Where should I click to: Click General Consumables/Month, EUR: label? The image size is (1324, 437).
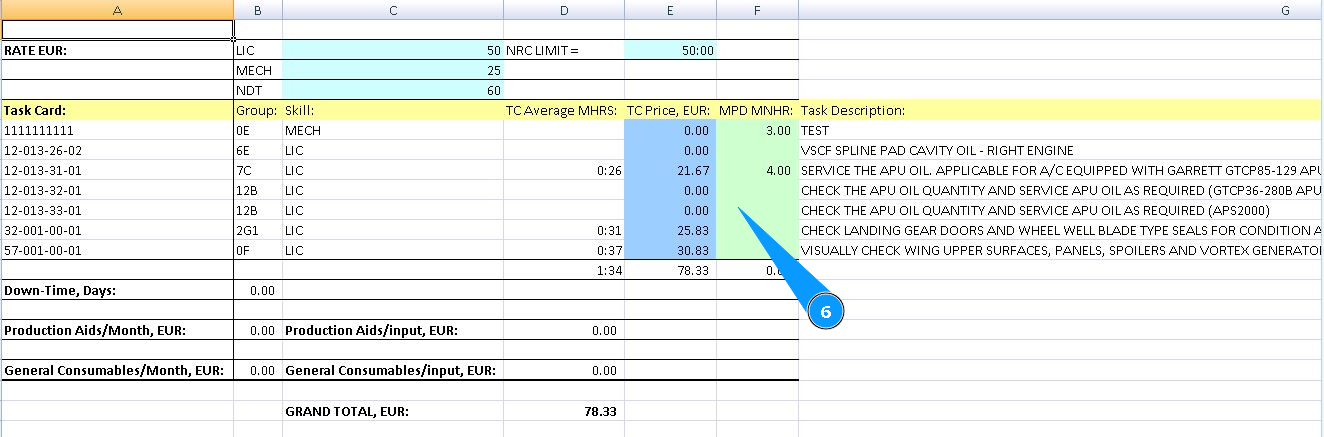117,370
